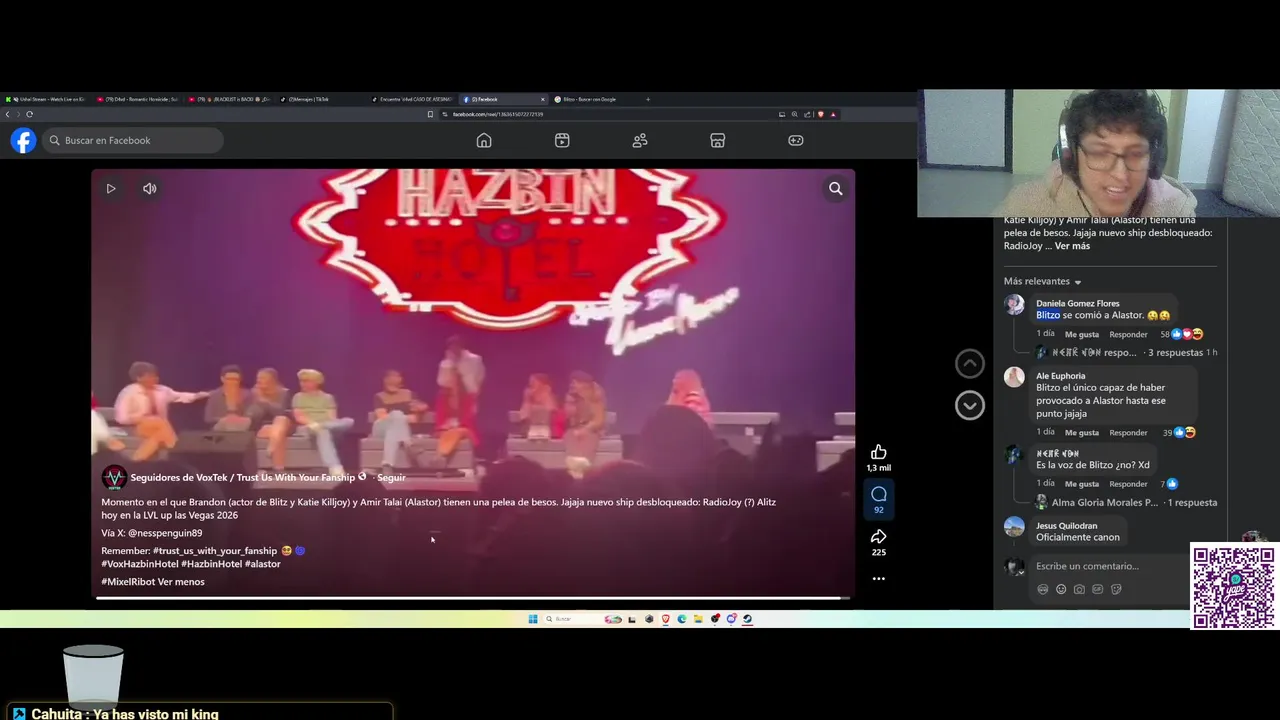Reply to Ale Euphoria's comment
The width and height of the screenshot is (1280, 720).
coord(1128,433)
